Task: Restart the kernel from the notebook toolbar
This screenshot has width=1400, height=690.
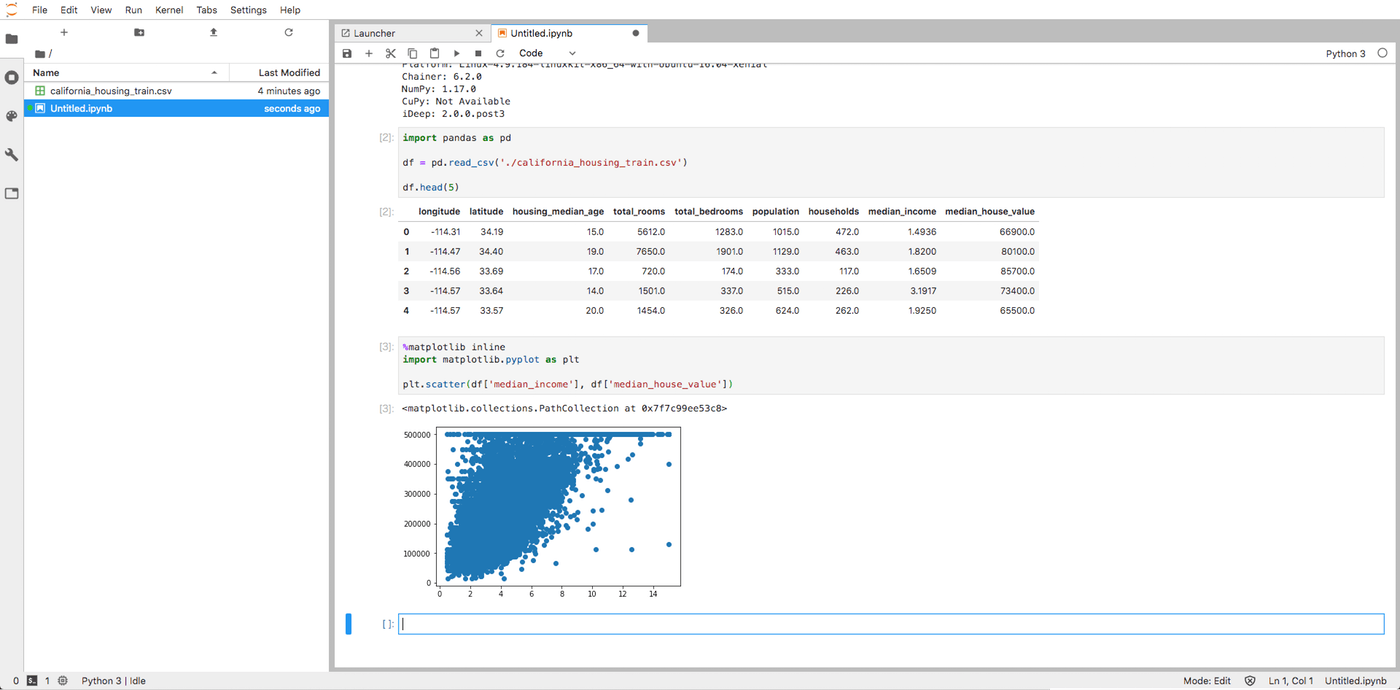Action: (x=500, y=53)
